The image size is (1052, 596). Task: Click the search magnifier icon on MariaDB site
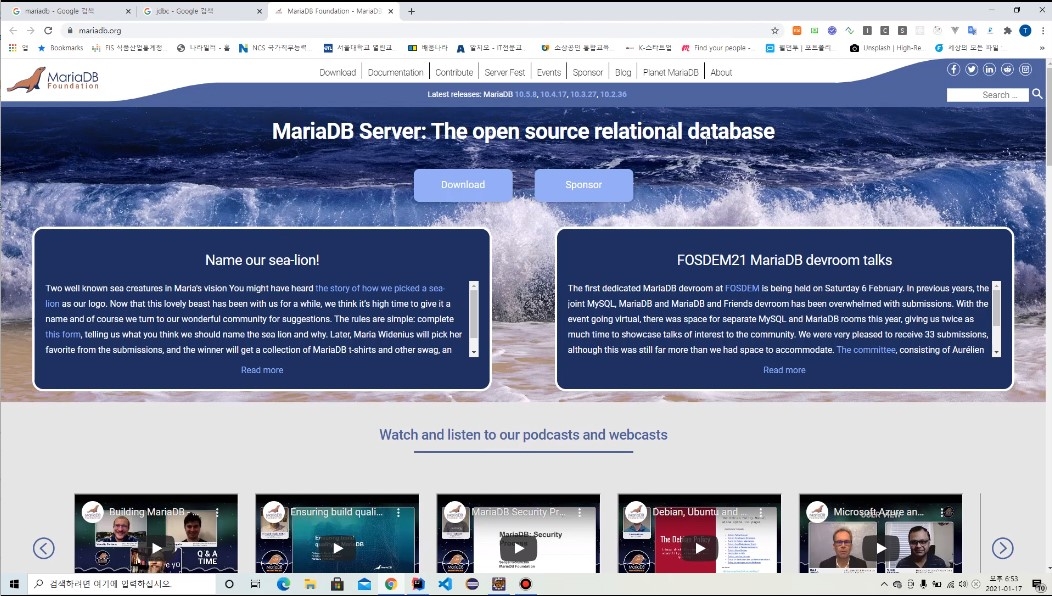tap(1037, 94)
